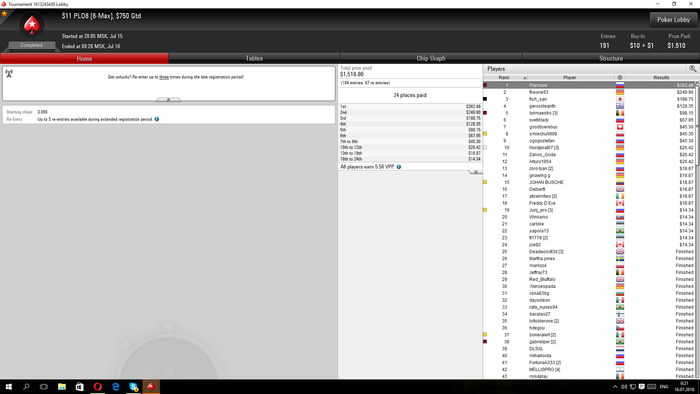Click the Japan flag beside fish_san
The height and width of the screenshot is (394, 700).
620,99
